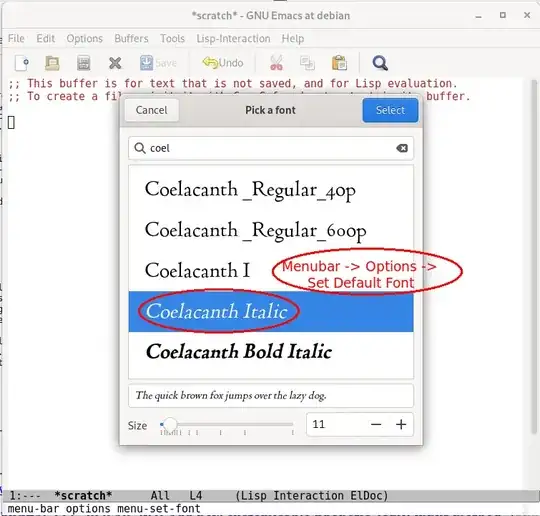Click the Emacs window vertical scrollbar
Image resolution: width=540 pixels, height=516 pixels.
pyautogui.click(x=534, y=256)
